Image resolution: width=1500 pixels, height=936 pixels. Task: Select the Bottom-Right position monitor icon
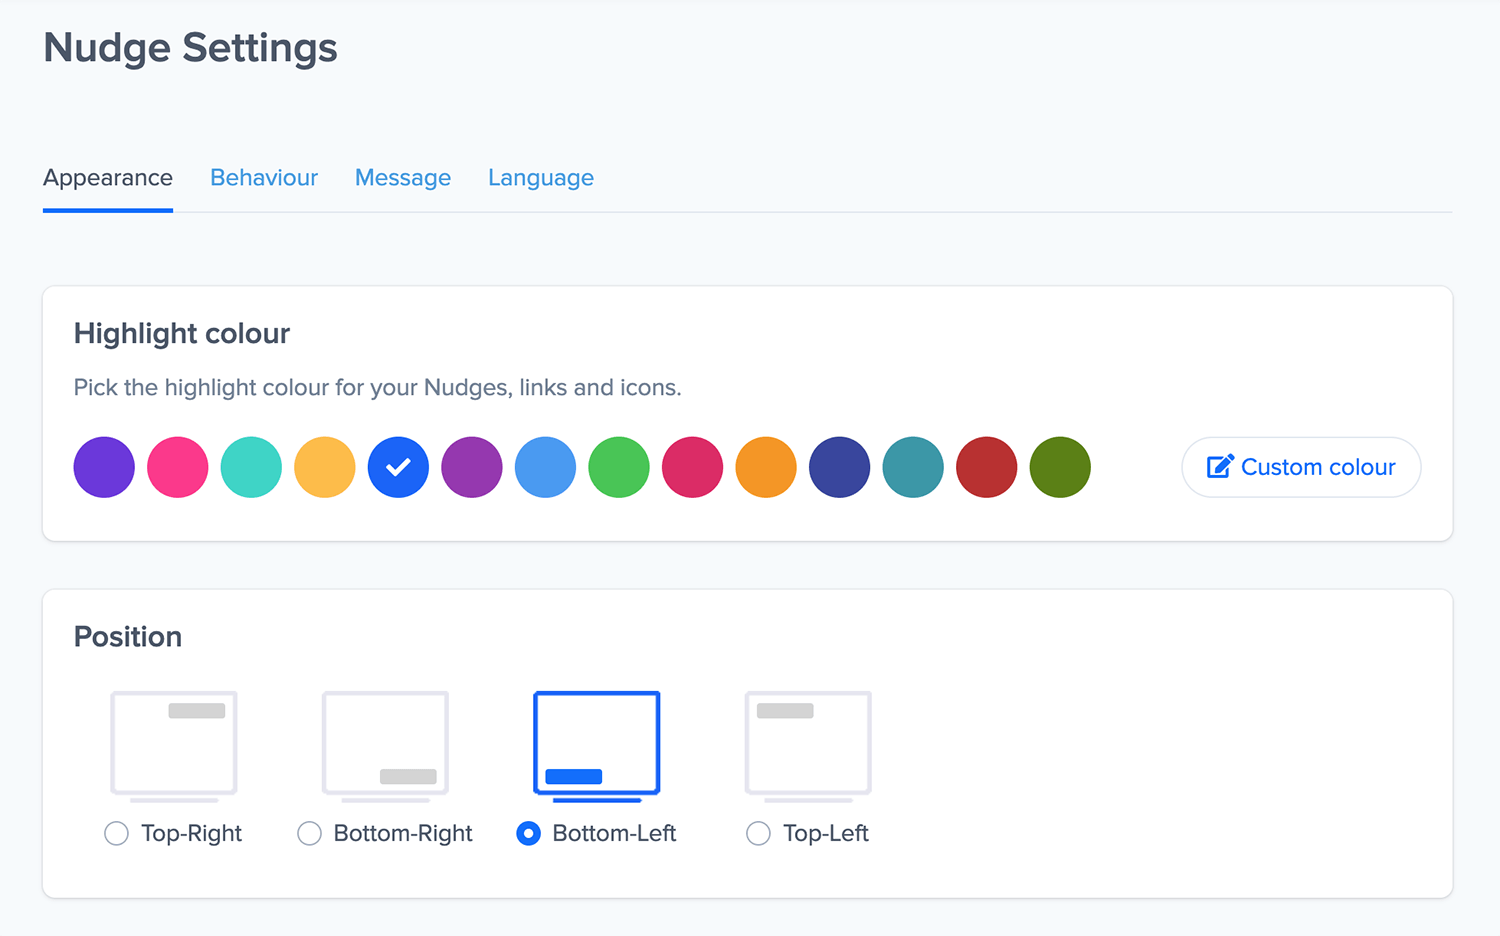click(x=385, y=745)
